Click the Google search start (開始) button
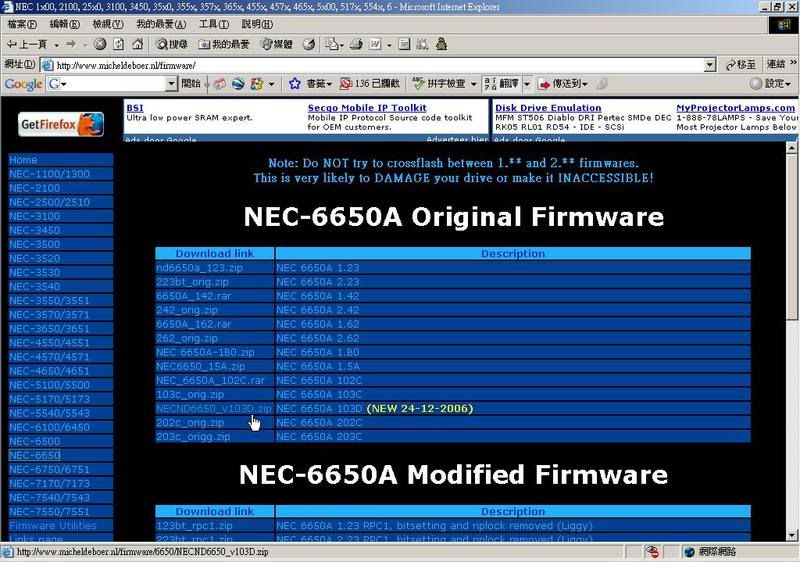The width and height of the screenshot is (800, 562). coord(191,84)
